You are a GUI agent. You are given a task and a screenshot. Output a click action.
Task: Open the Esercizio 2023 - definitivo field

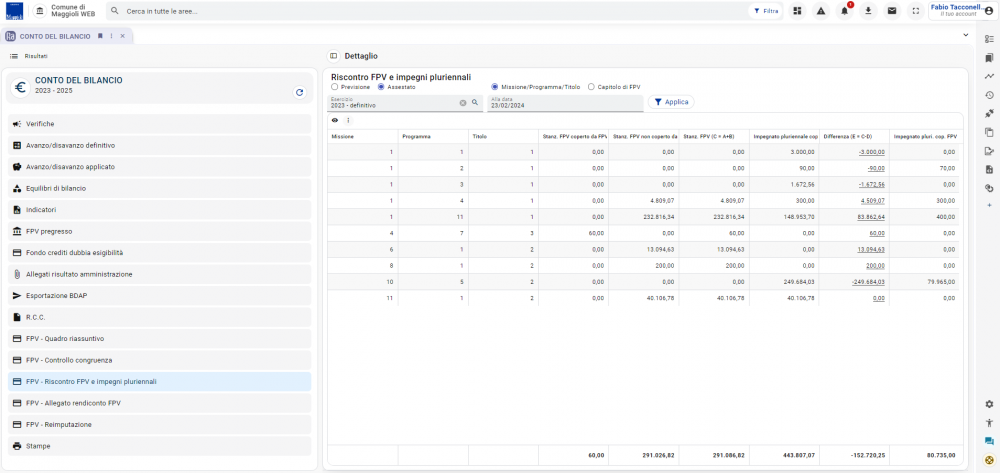[x=405, y=103]
